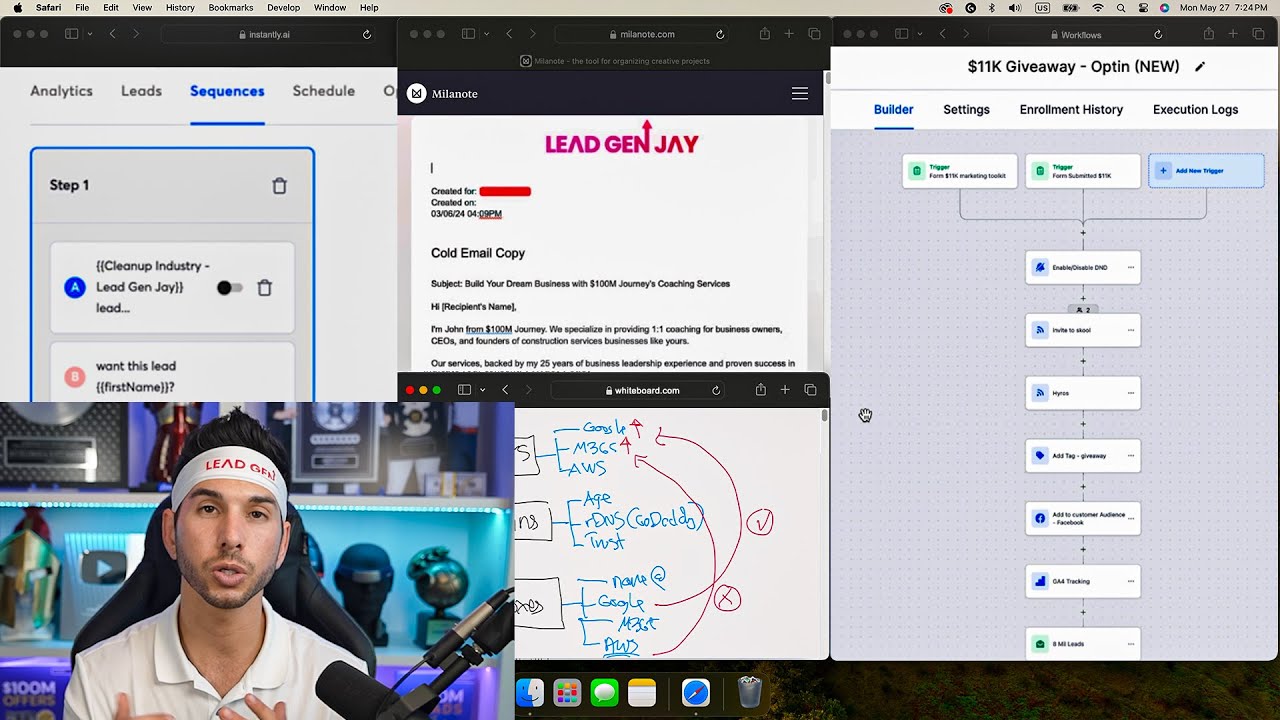Viewport: 1280px width, 720px height.
Task: Open the Schedule tab
Action: point(324,91)
